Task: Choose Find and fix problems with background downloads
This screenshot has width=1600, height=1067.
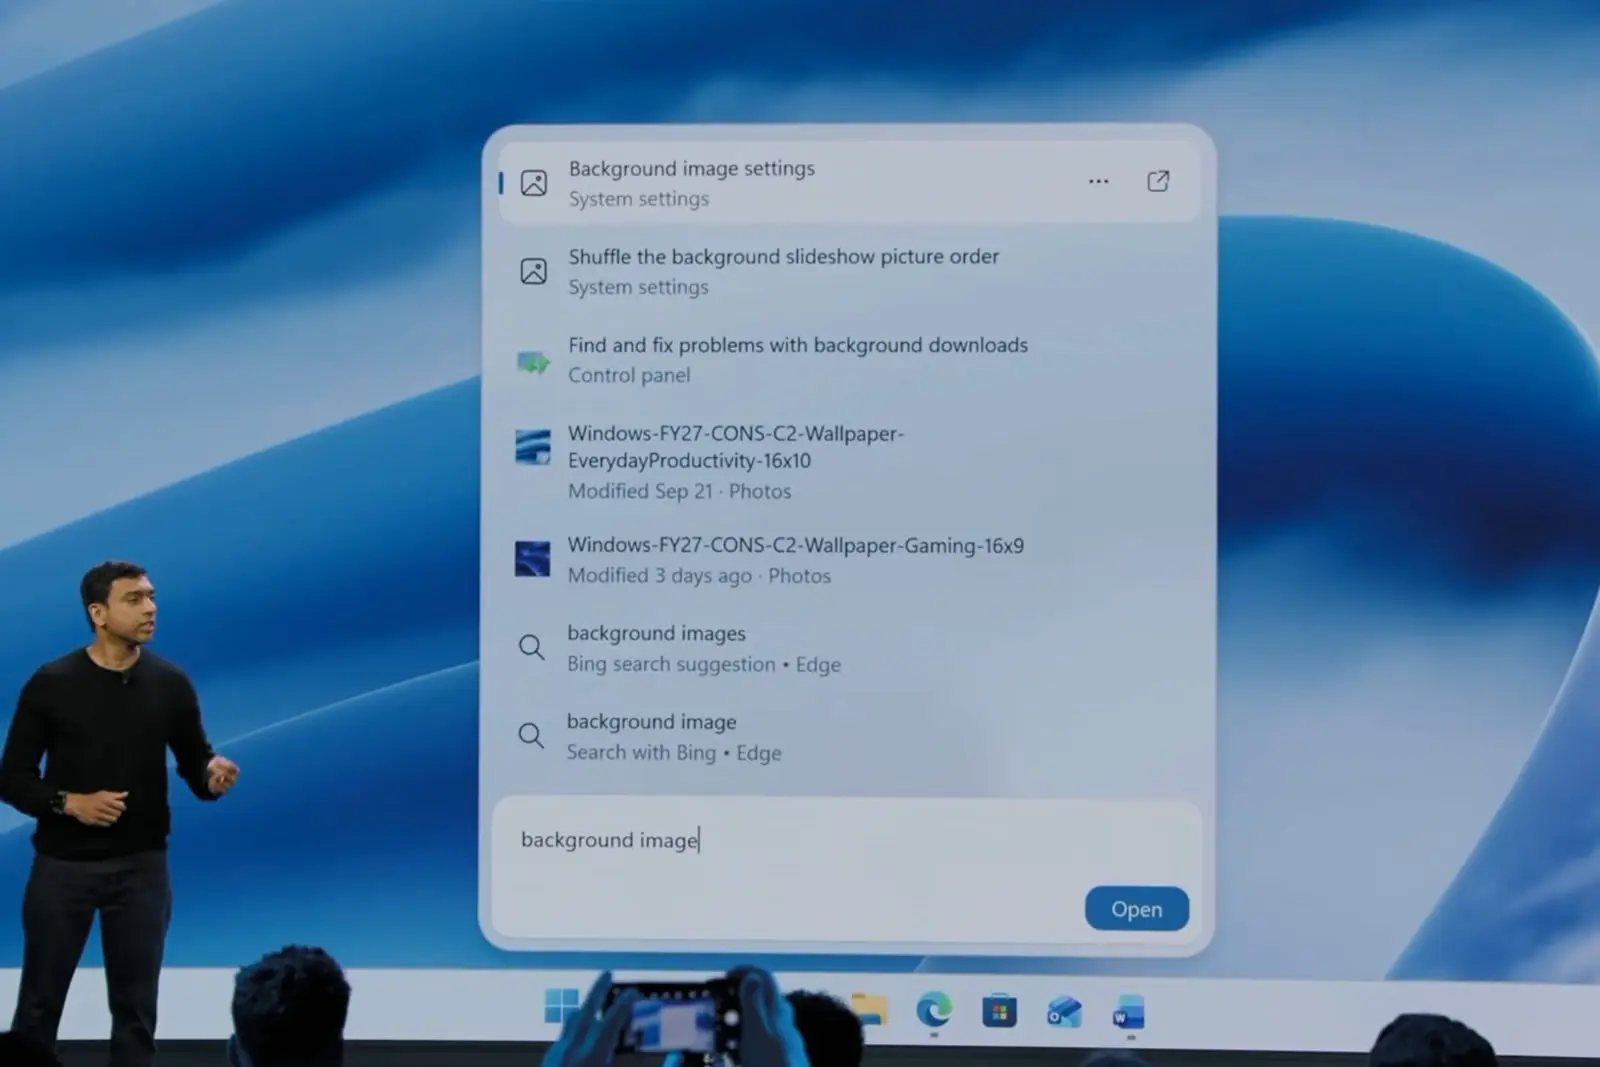Action: pyautogui.click(x=848, y=360)
